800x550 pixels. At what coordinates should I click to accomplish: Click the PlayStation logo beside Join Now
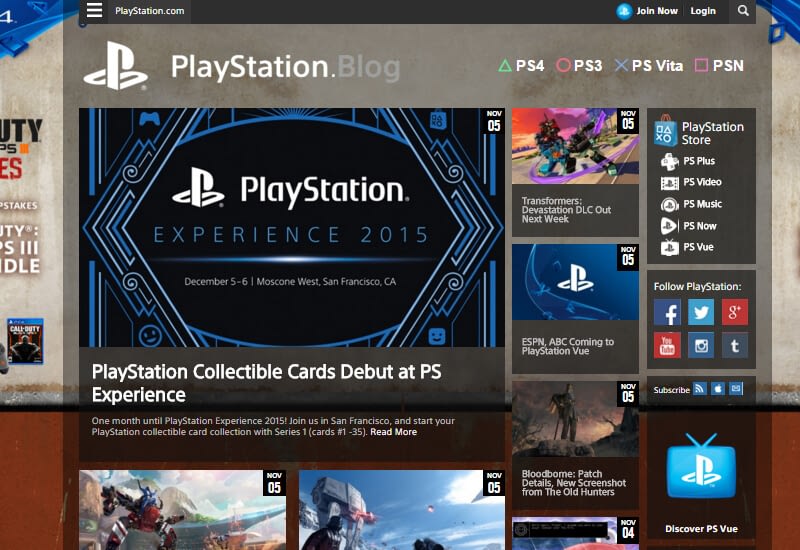624,11
